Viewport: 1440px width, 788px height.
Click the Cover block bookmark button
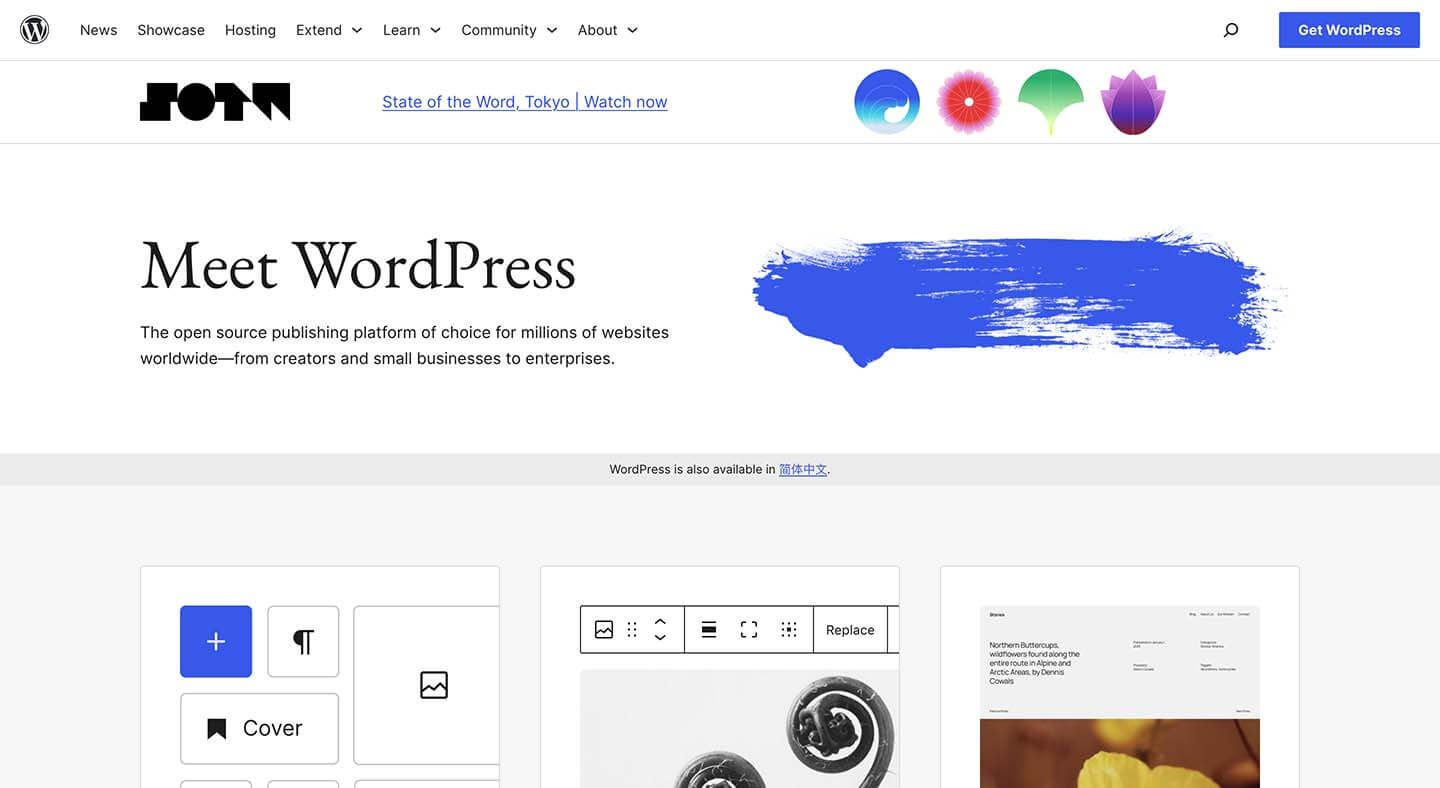(x=259, y=728)
